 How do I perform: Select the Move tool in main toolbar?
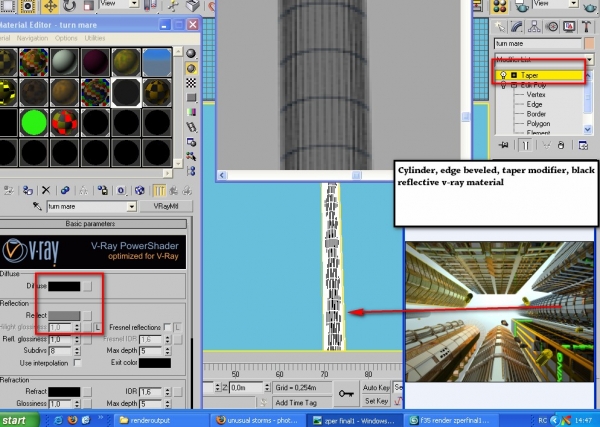tap(50, 6)
